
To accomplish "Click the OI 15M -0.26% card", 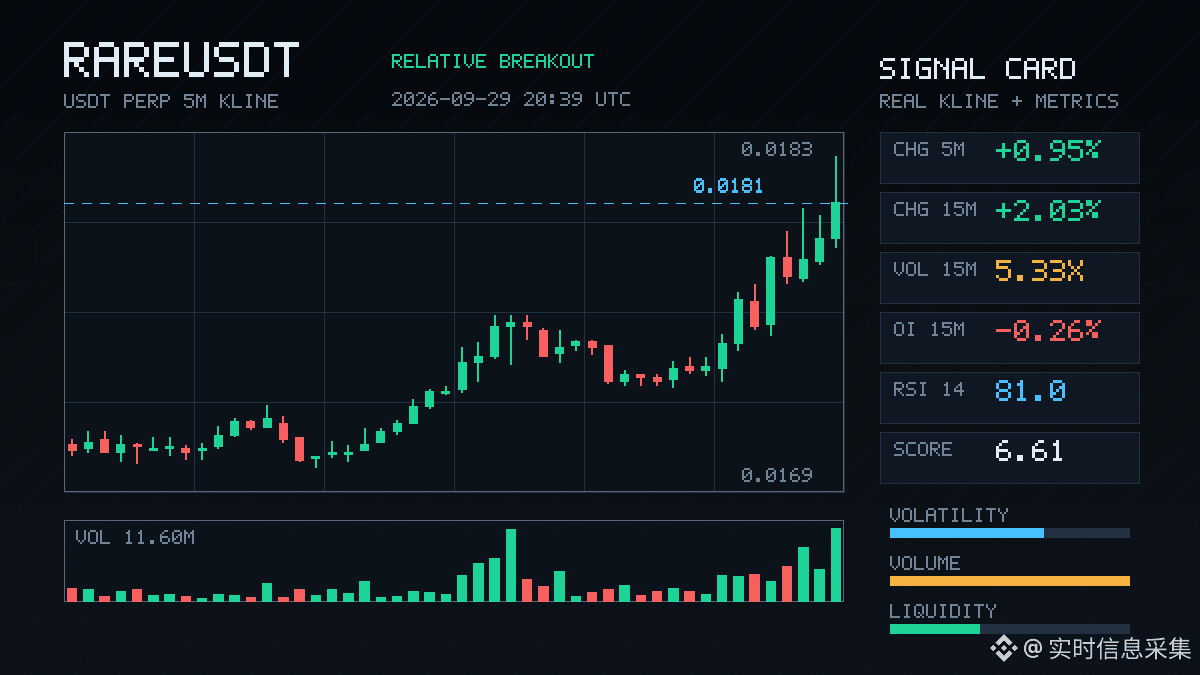I will click(1009, 337).
